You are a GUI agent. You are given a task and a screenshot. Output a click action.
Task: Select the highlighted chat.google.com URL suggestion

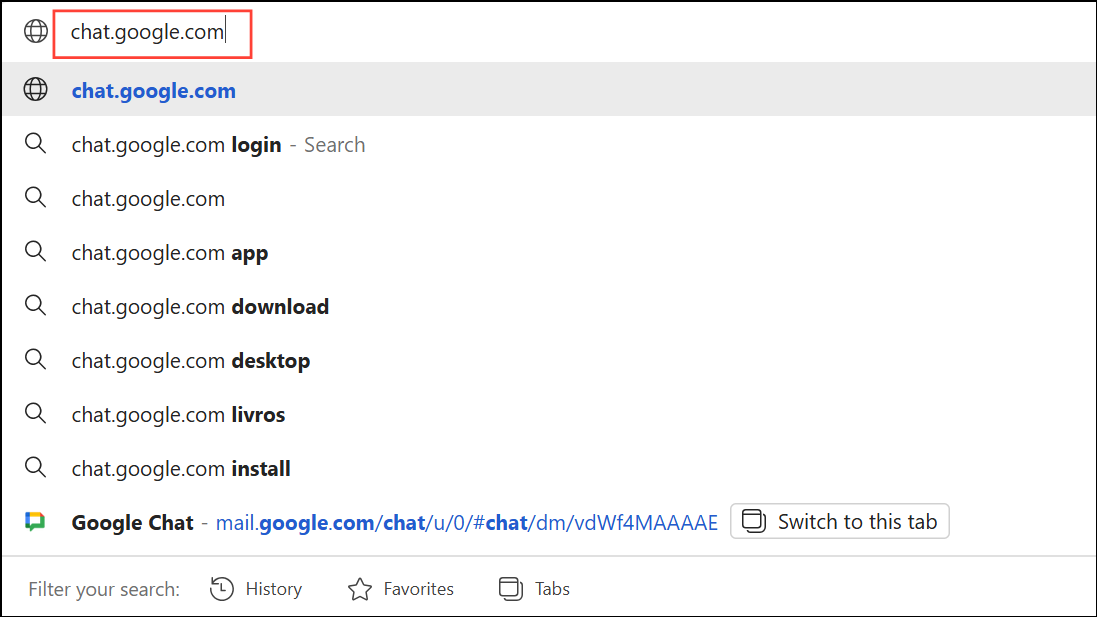(549, 90)
